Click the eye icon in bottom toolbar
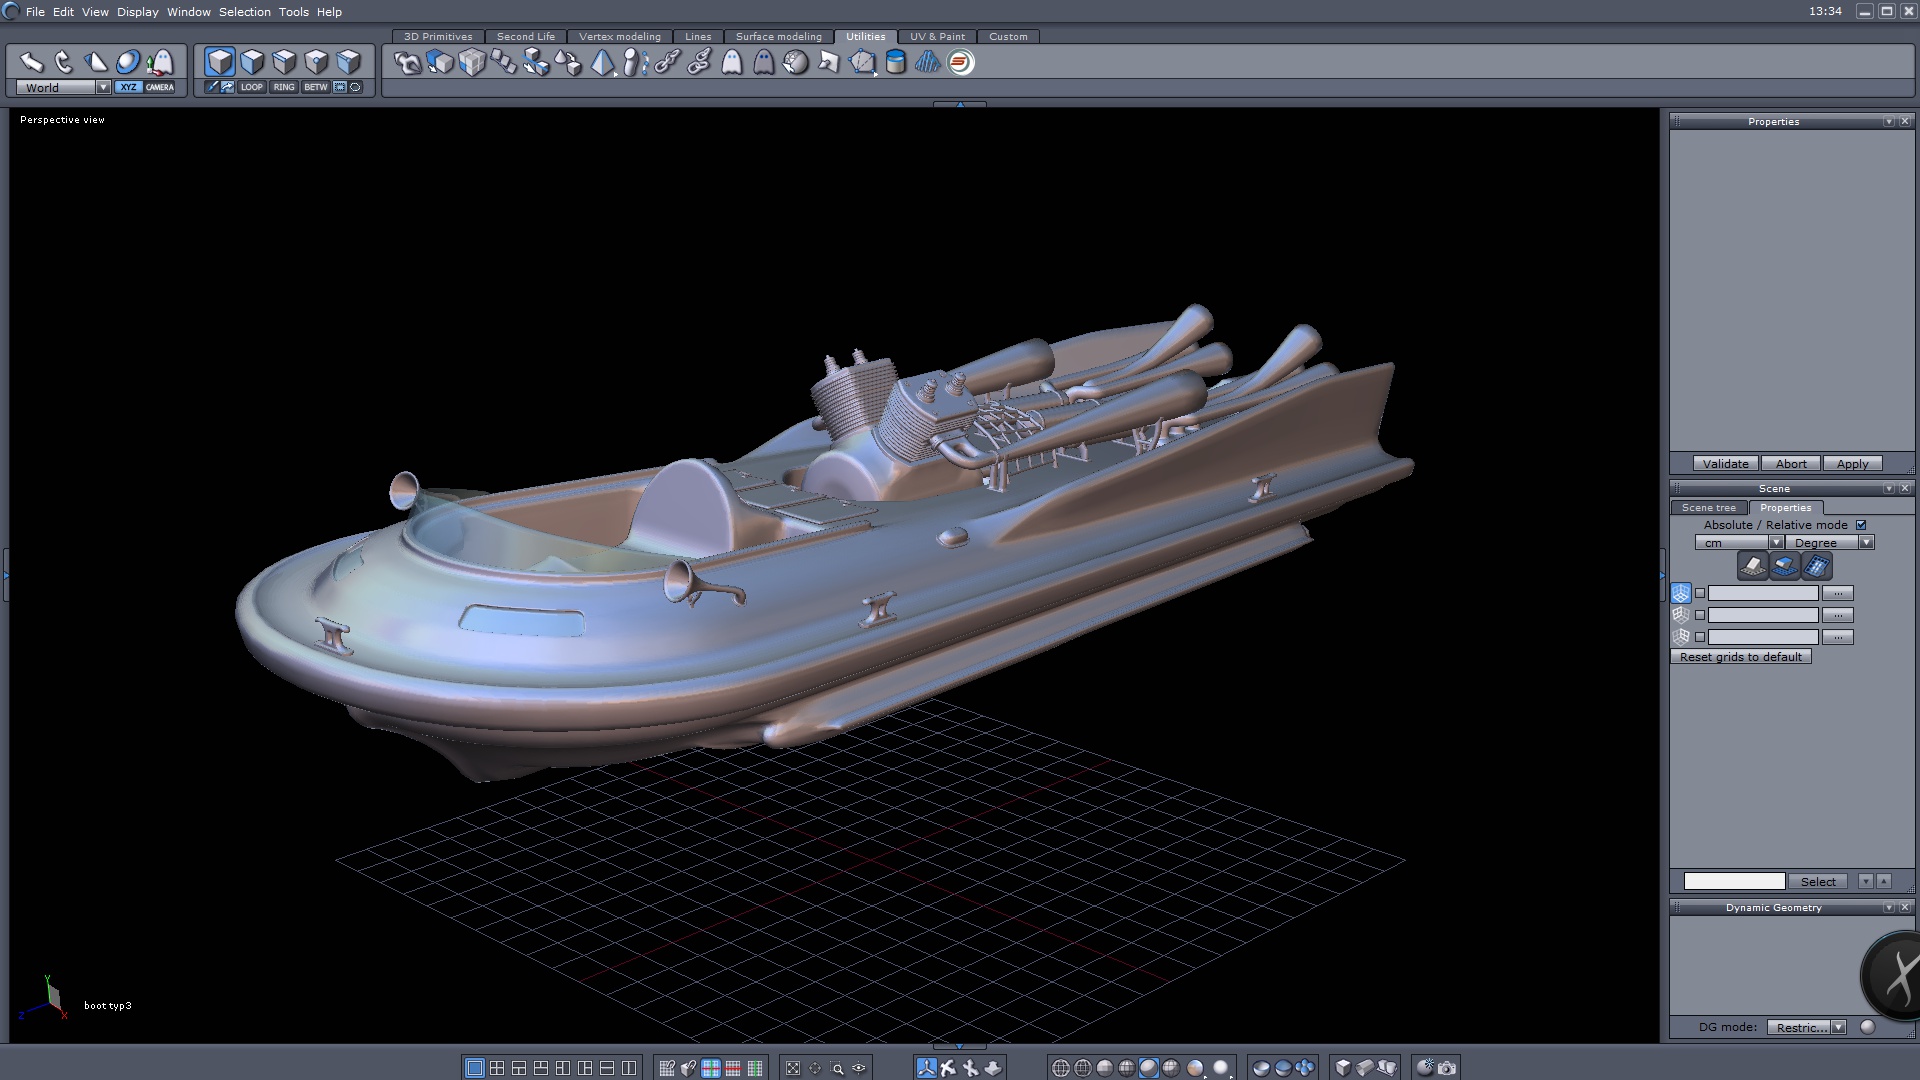 859,1068
